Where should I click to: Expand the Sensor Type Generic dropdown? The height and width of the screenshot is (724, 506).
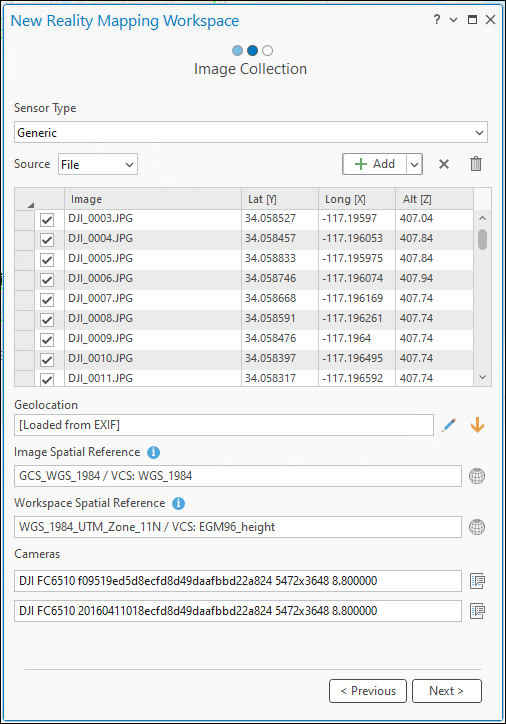[251, 133]
